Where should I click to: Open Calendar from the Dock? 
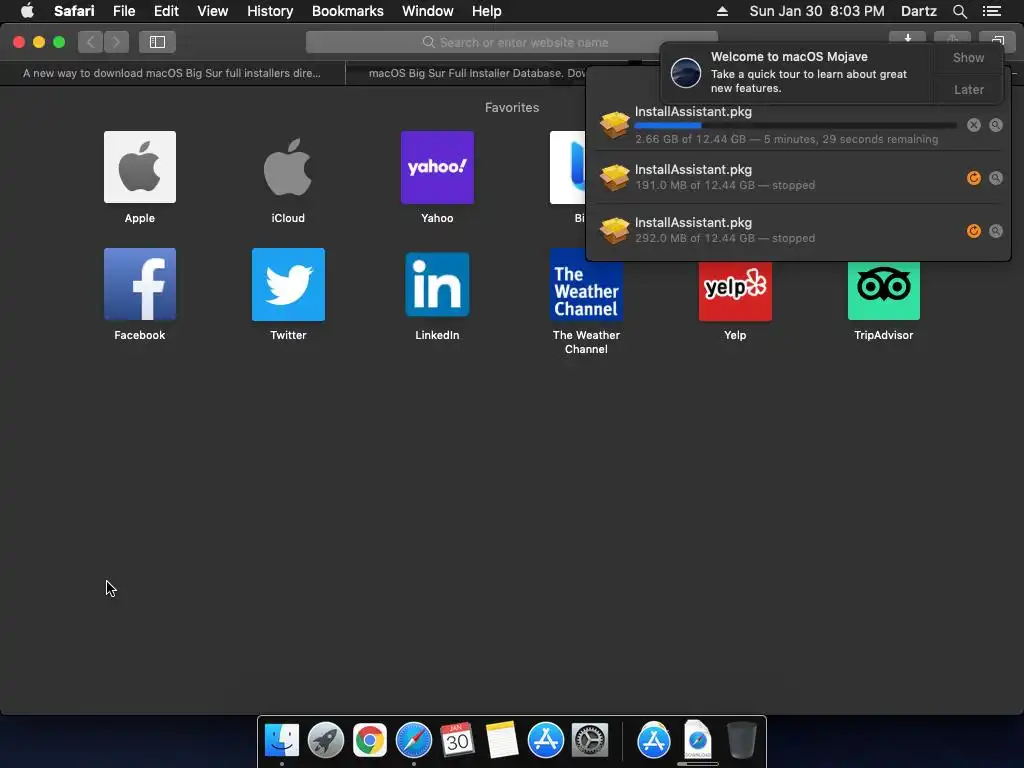457,740
